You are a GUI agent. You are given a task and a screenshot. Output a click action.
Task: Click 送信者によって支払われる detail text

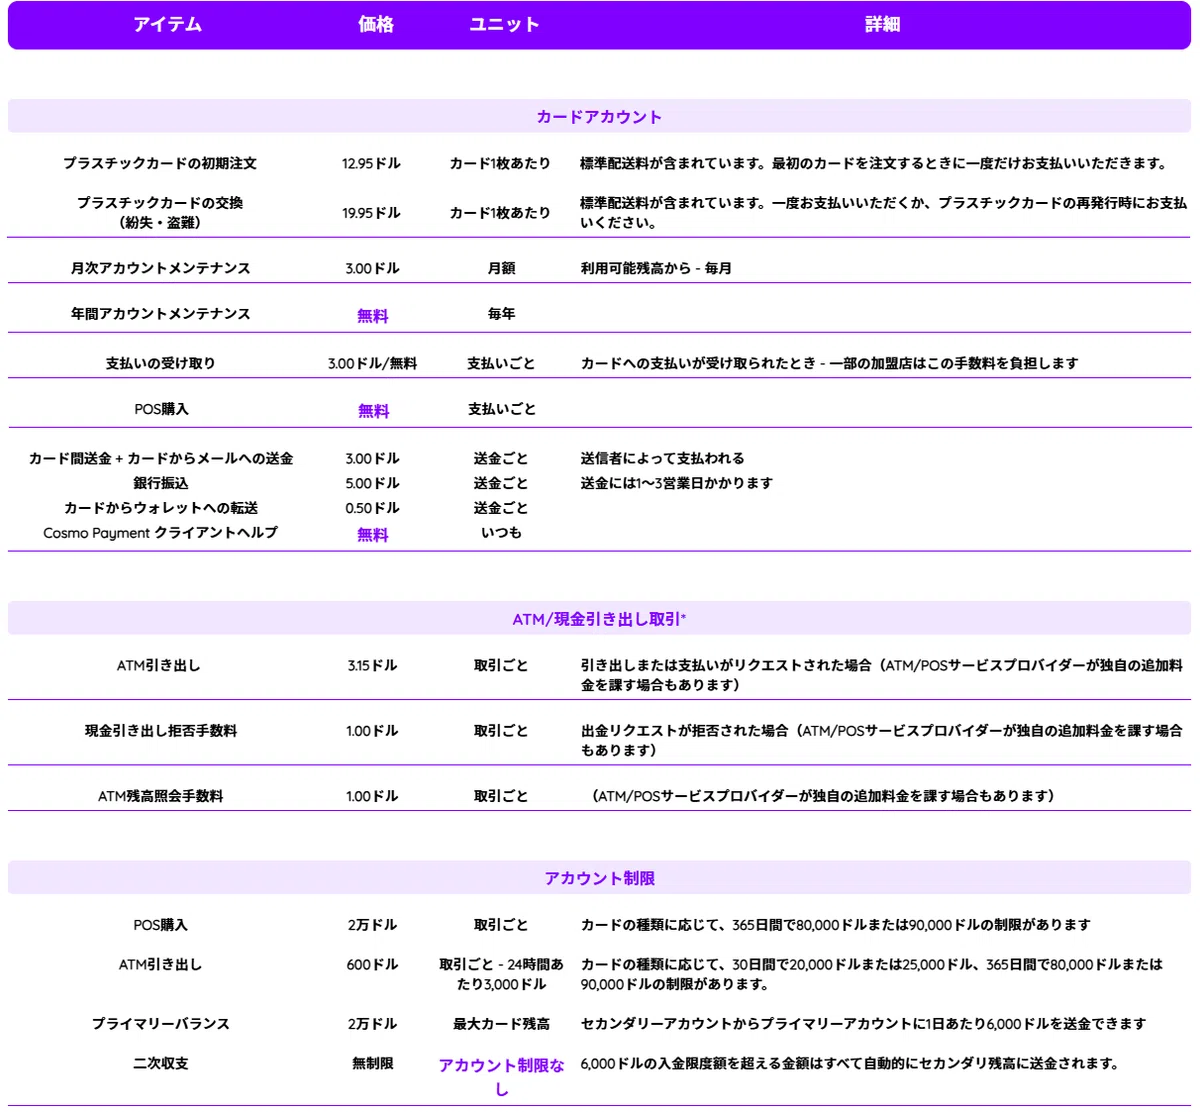pos(662,458)
